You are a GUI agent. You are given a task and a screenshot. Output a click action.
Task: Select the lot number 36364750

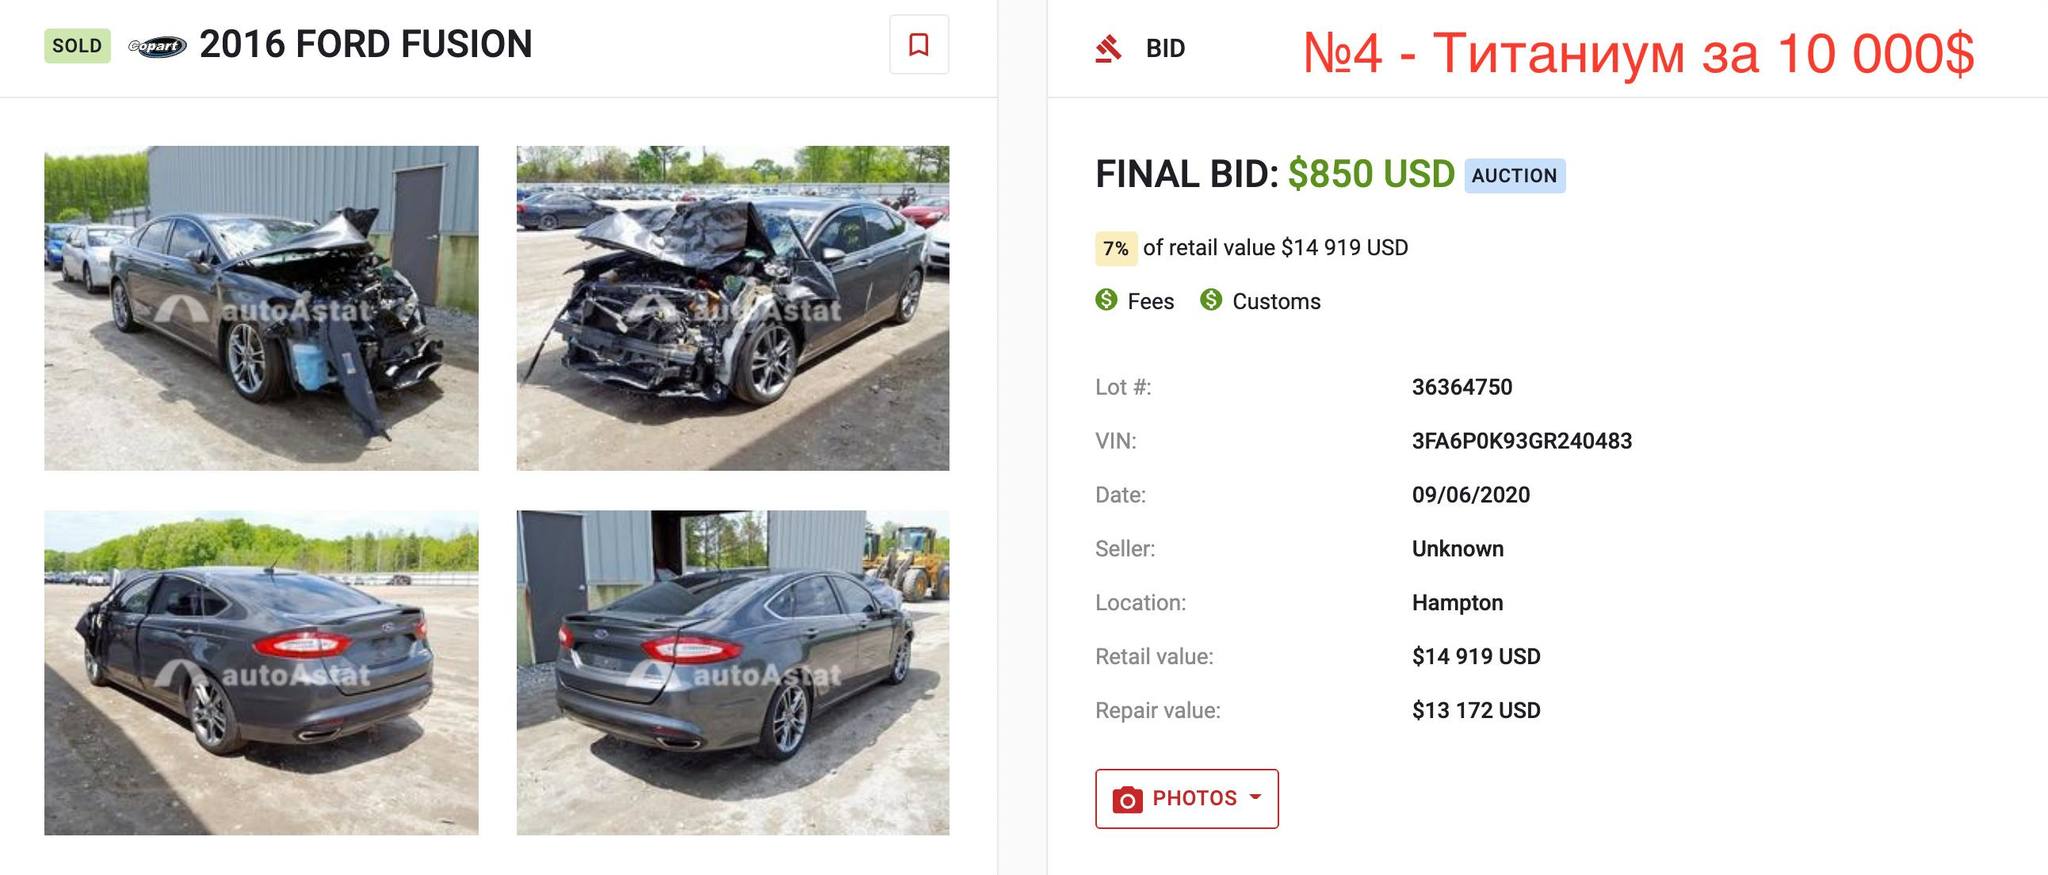coord(1461,387)
